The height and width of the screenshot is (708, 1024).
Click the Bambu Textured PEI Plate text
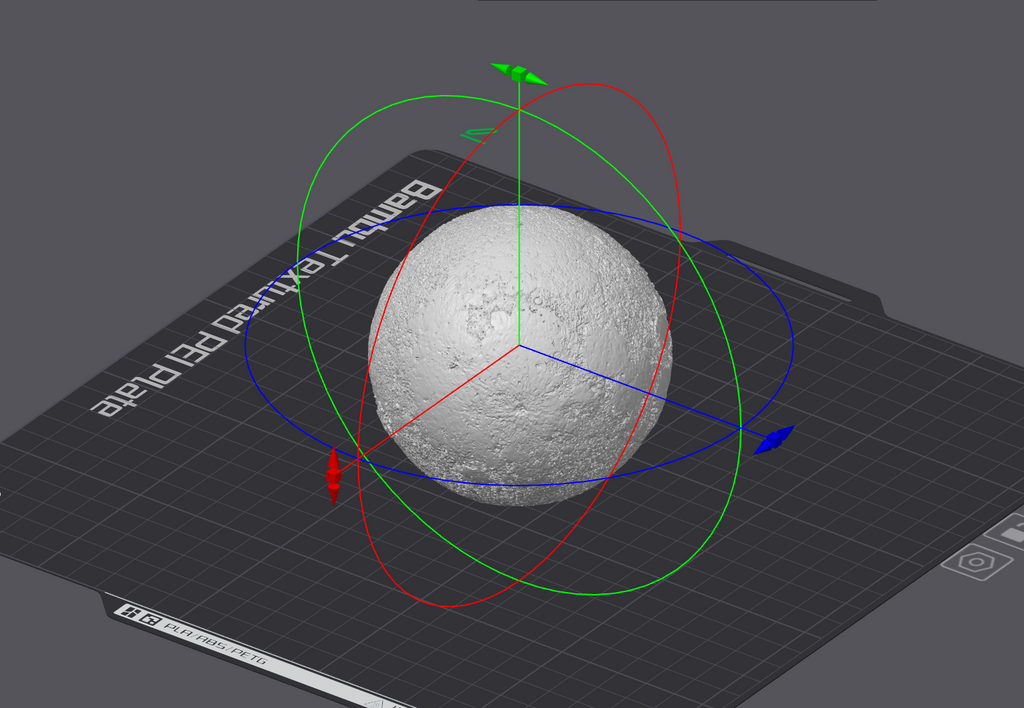coord(266,298)
